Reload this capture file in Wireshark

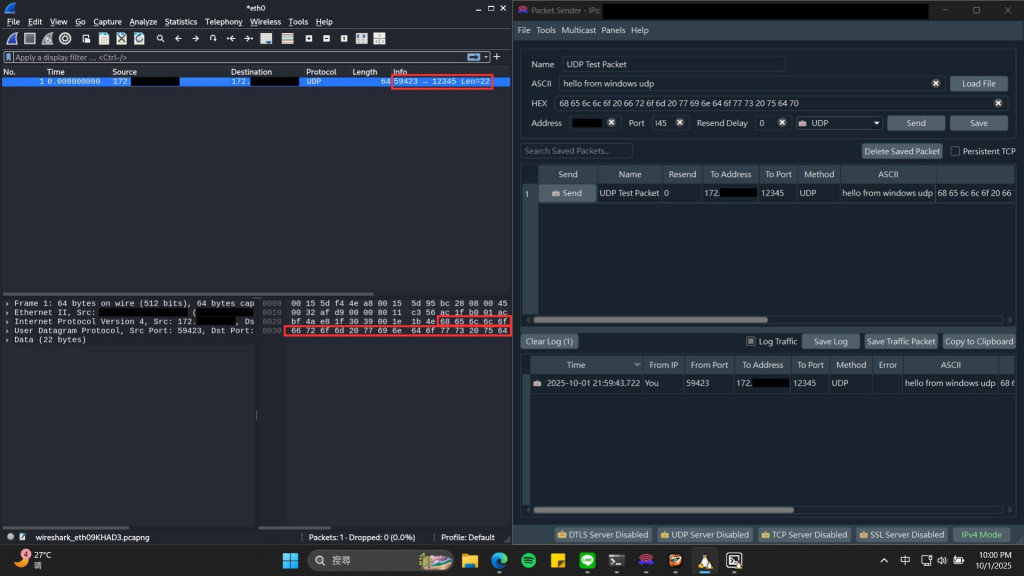click(139, 39)
